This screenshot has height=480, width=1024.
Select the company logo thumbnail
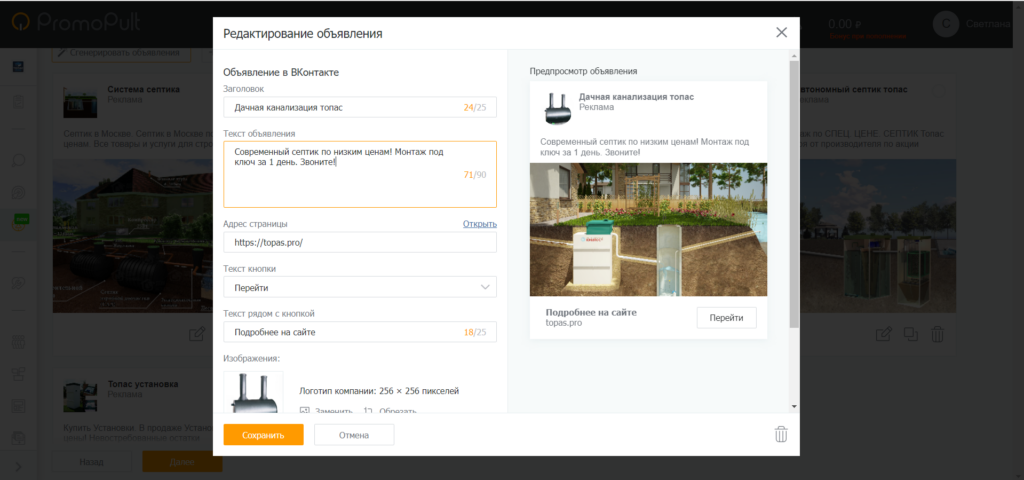253,392
